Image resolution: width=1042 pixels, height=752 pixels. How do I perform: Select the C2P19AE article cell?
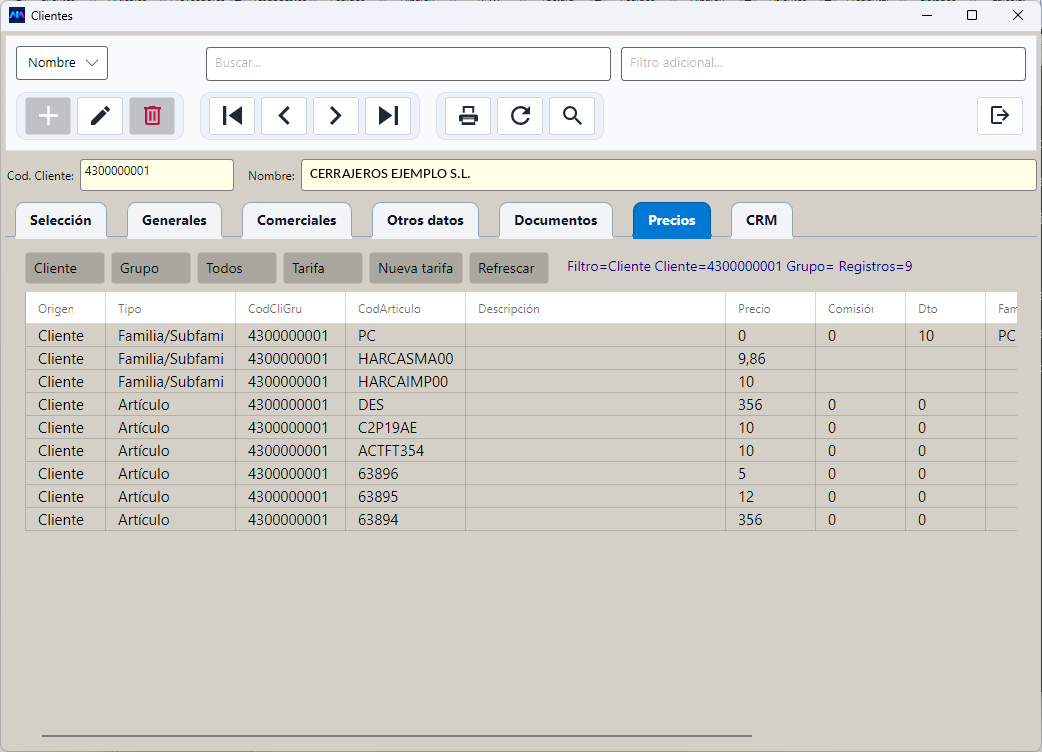pos(405,428)
